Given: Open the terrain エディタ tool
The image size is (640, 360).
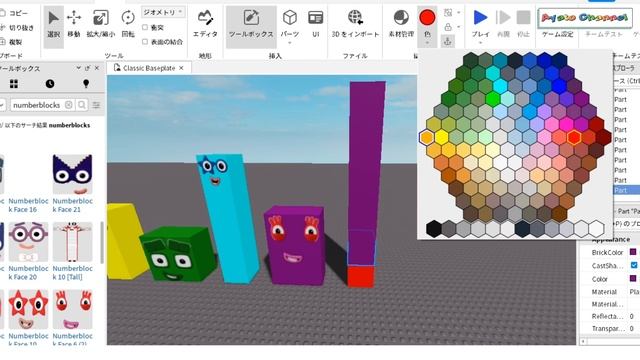Looking at the screenshot, I should (205, 24).
